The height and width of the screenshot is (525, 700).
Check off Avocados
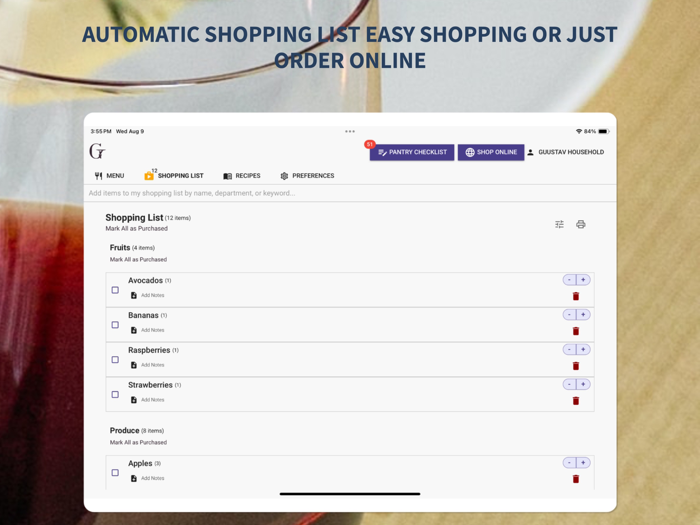point(115,290)
